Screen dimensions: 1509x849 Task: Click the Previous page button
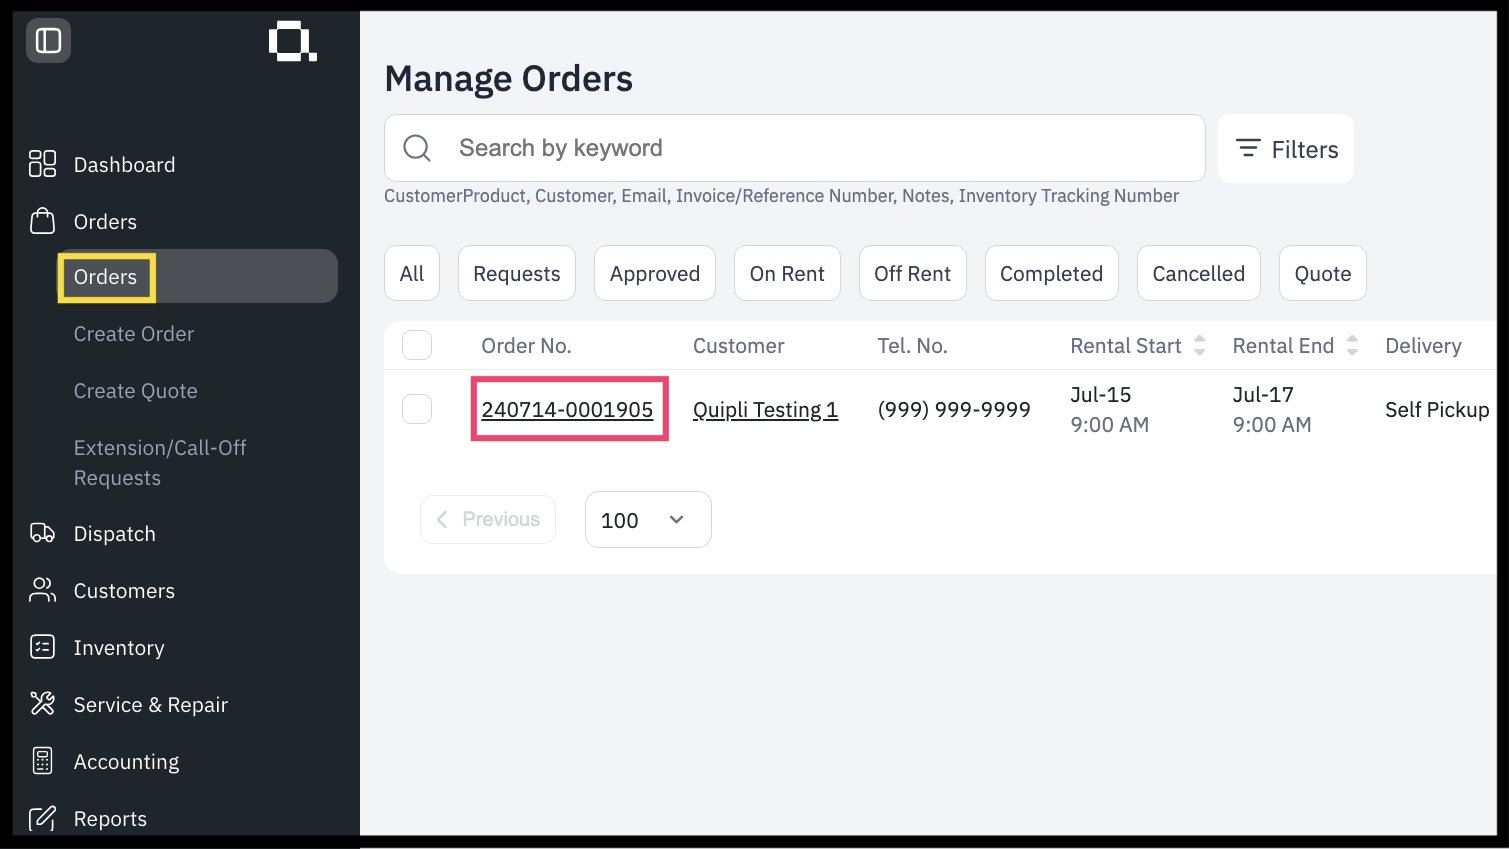click(488, 519)
